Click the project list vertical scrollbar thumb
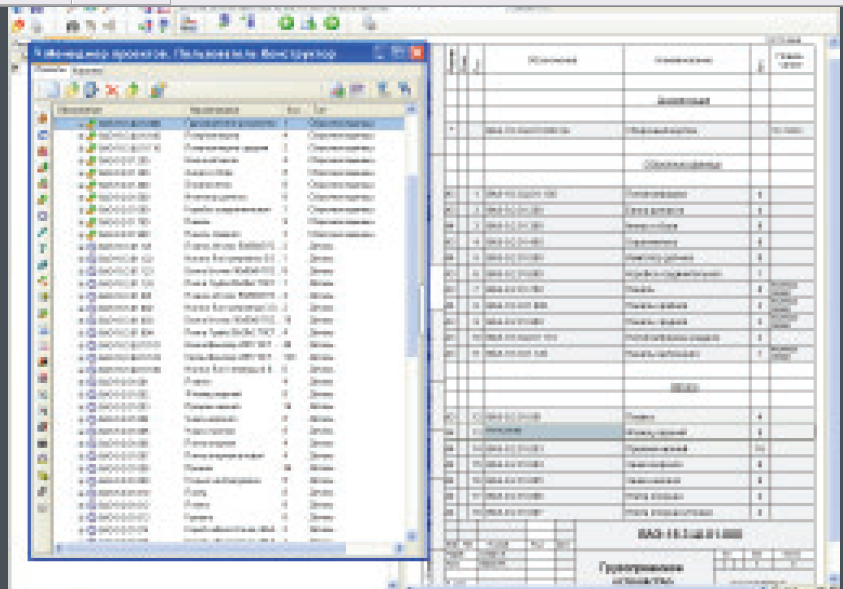This screenshot has height=589, width=843. click(x=412, y=264)
